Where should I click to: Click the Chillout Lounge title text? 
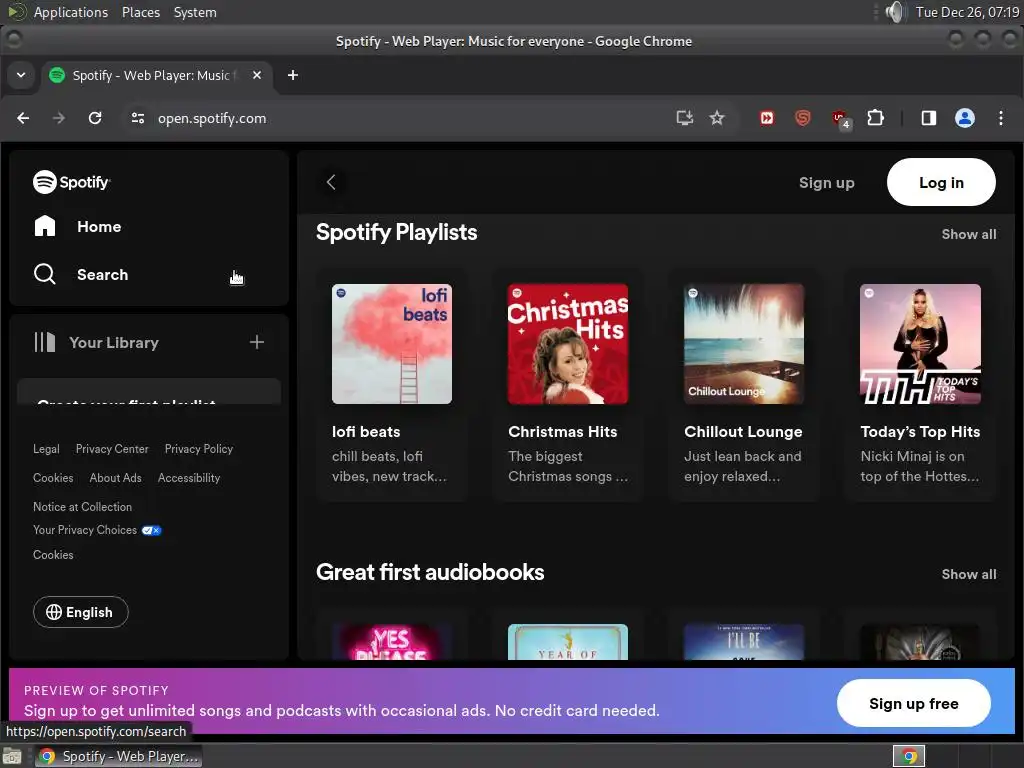743,432
